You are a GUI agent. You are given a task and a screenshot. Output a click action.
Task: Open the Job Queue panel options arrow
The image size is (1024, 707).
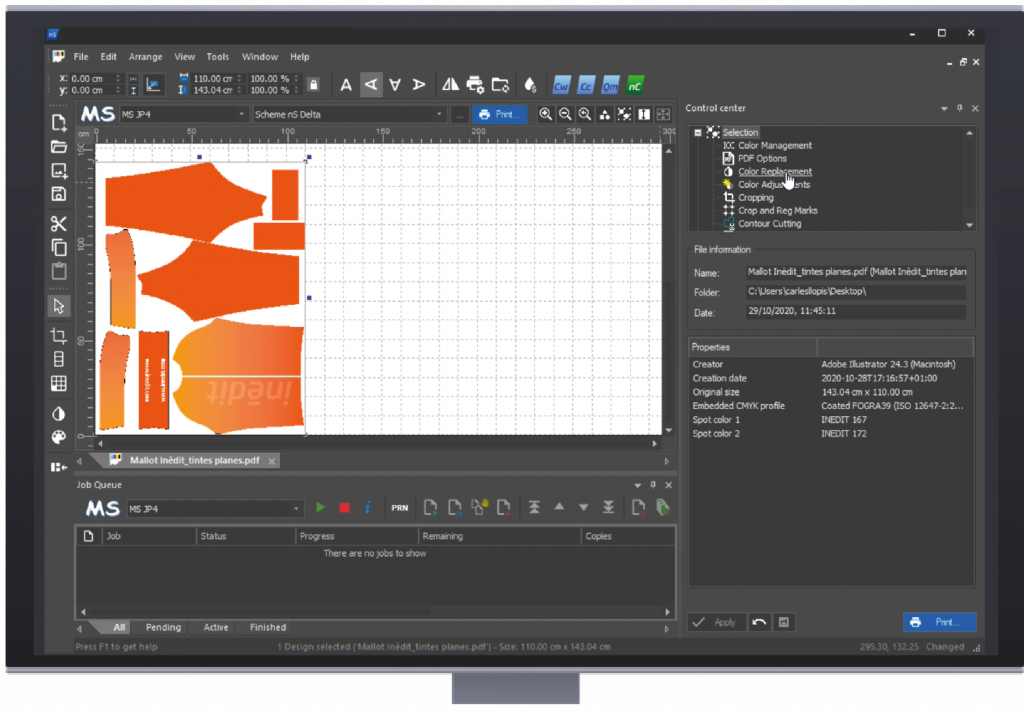(x=637, y=486)
